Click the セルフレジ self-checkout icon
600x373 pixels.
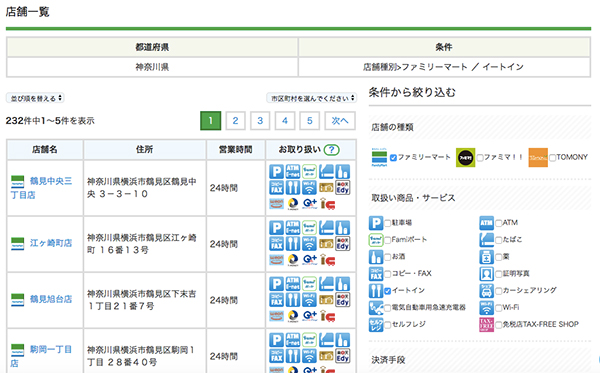[x=376, y=324]
